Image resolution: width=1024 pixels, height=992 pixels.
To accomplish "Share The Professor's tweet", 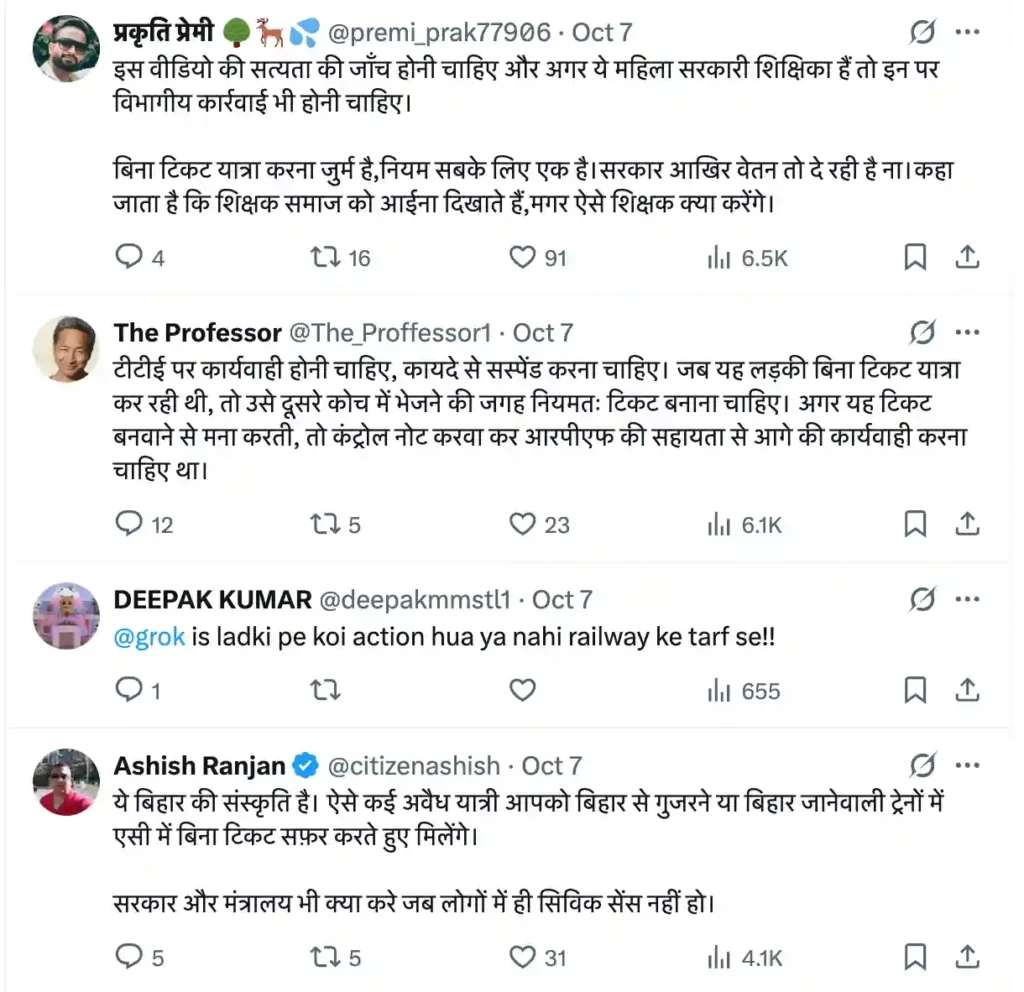I will click(967, 523).
